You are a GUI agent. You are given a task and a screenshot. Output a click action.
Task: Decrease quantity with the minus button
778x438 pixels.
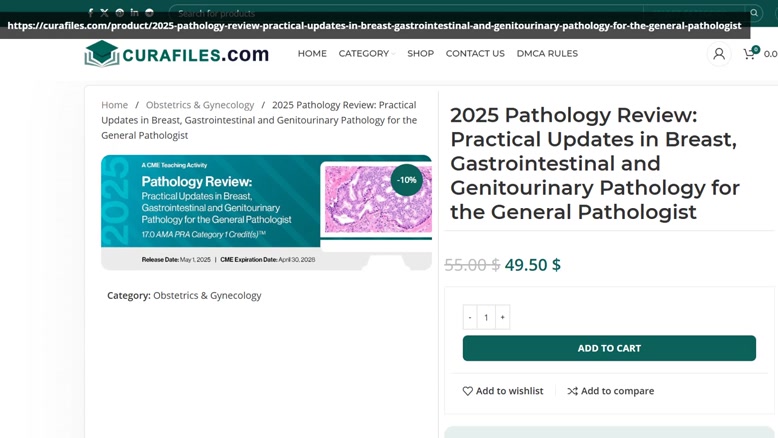point(470,317)
